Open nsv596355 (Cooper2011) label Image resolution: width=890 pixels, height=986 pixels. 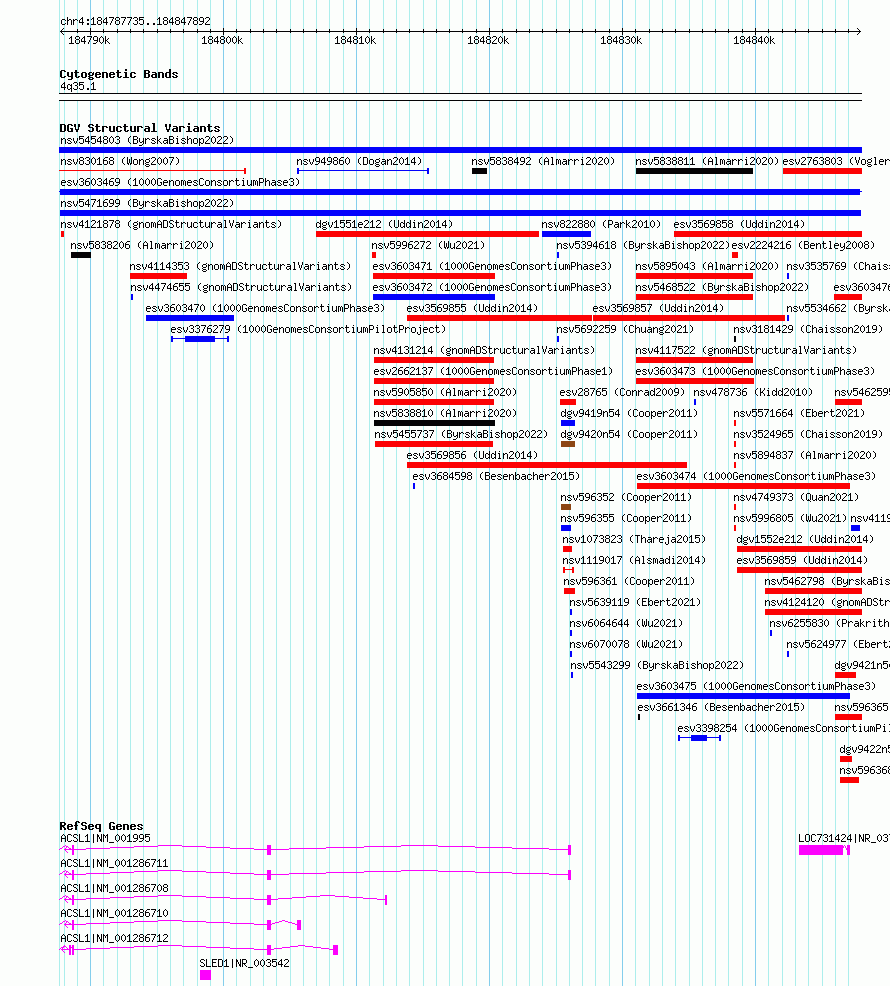(x=626, y=518)
